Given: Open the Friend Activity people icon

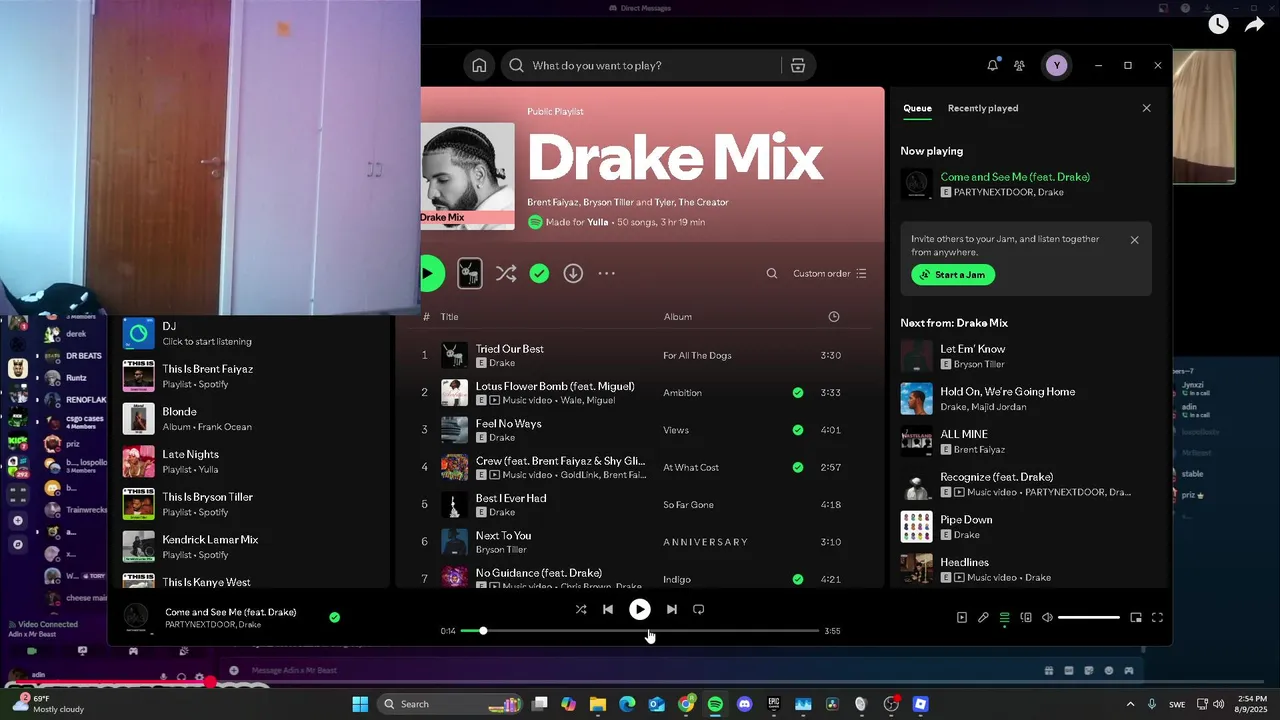Looking at the screenshot, I should click(x=1019, y=65).
